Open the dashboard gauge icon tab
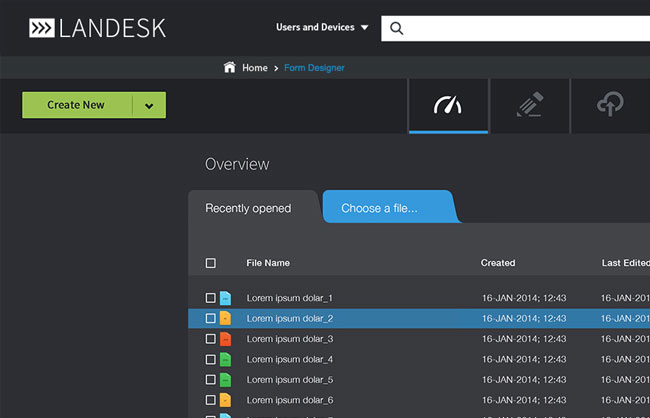Screen dimensions: 650x418 (448, 105)
